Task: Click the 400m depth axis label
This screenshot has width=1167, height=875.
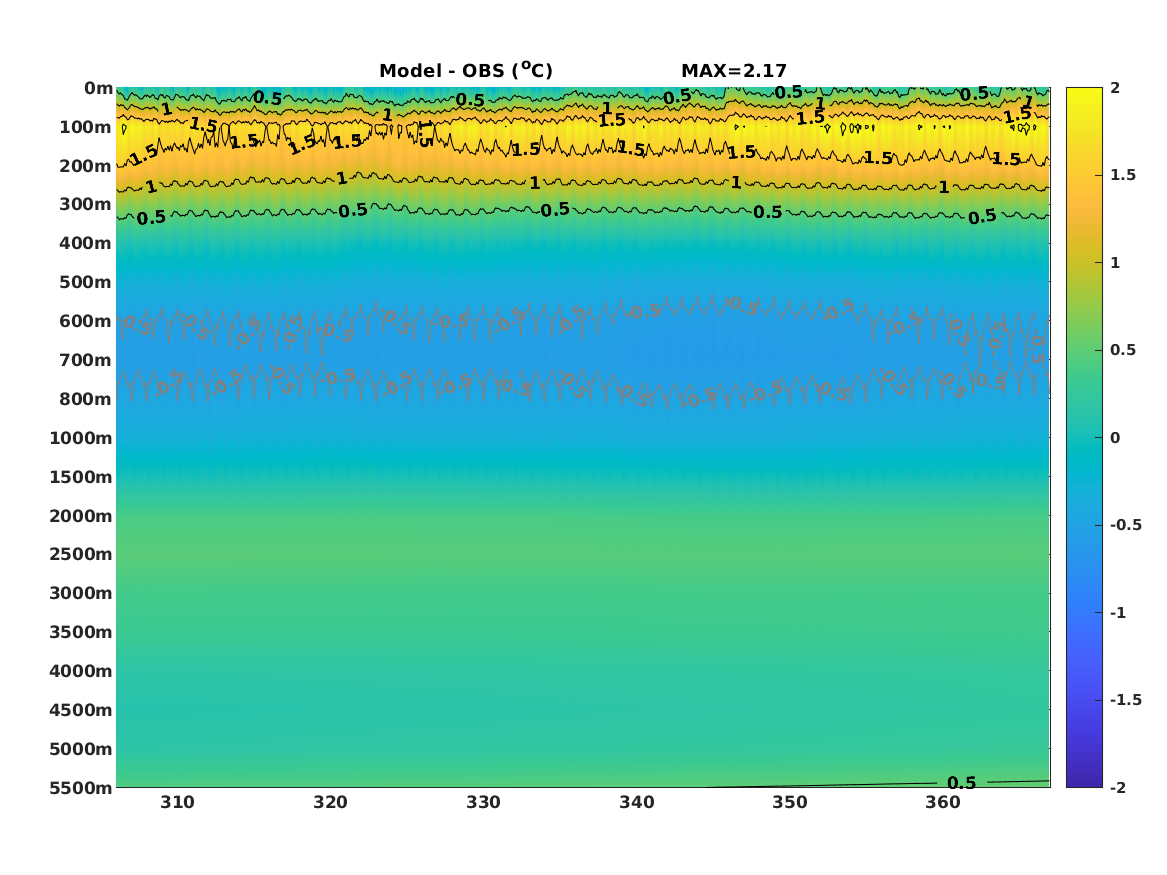Action: 85,243
